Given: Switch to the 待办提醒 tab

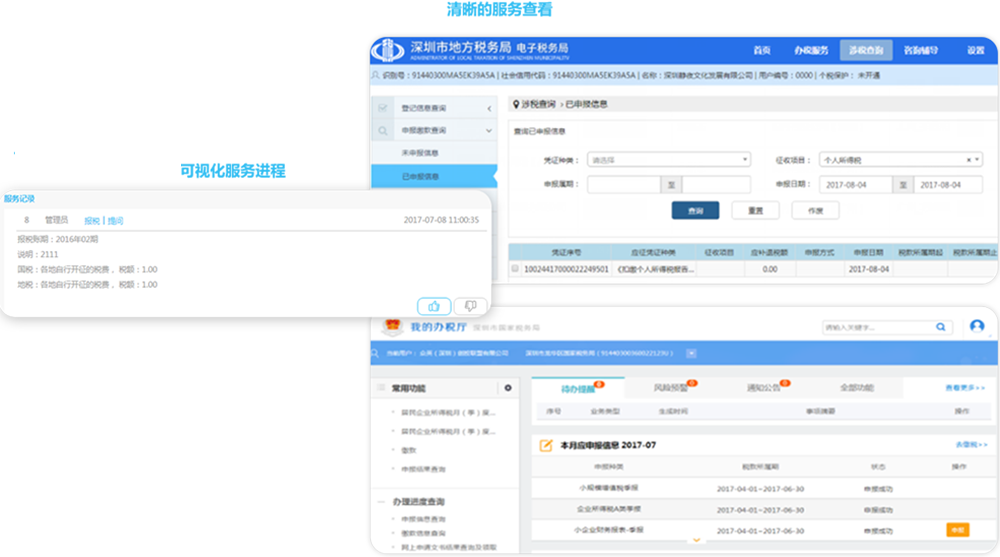Looking at the screenshot, I should [578, 388].
